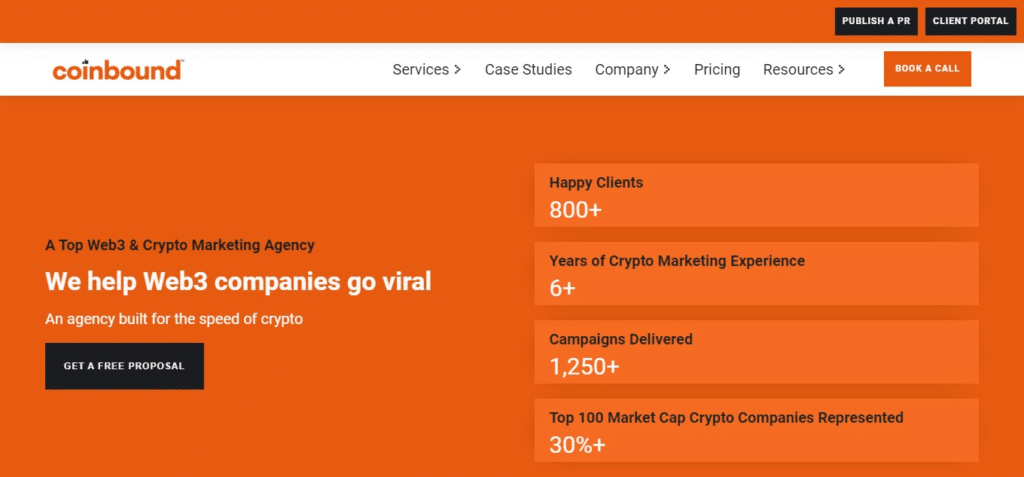Select the Top 100 Market Cap card
Viewport: 1024px width, 477px height.
(x=756, y=430)
